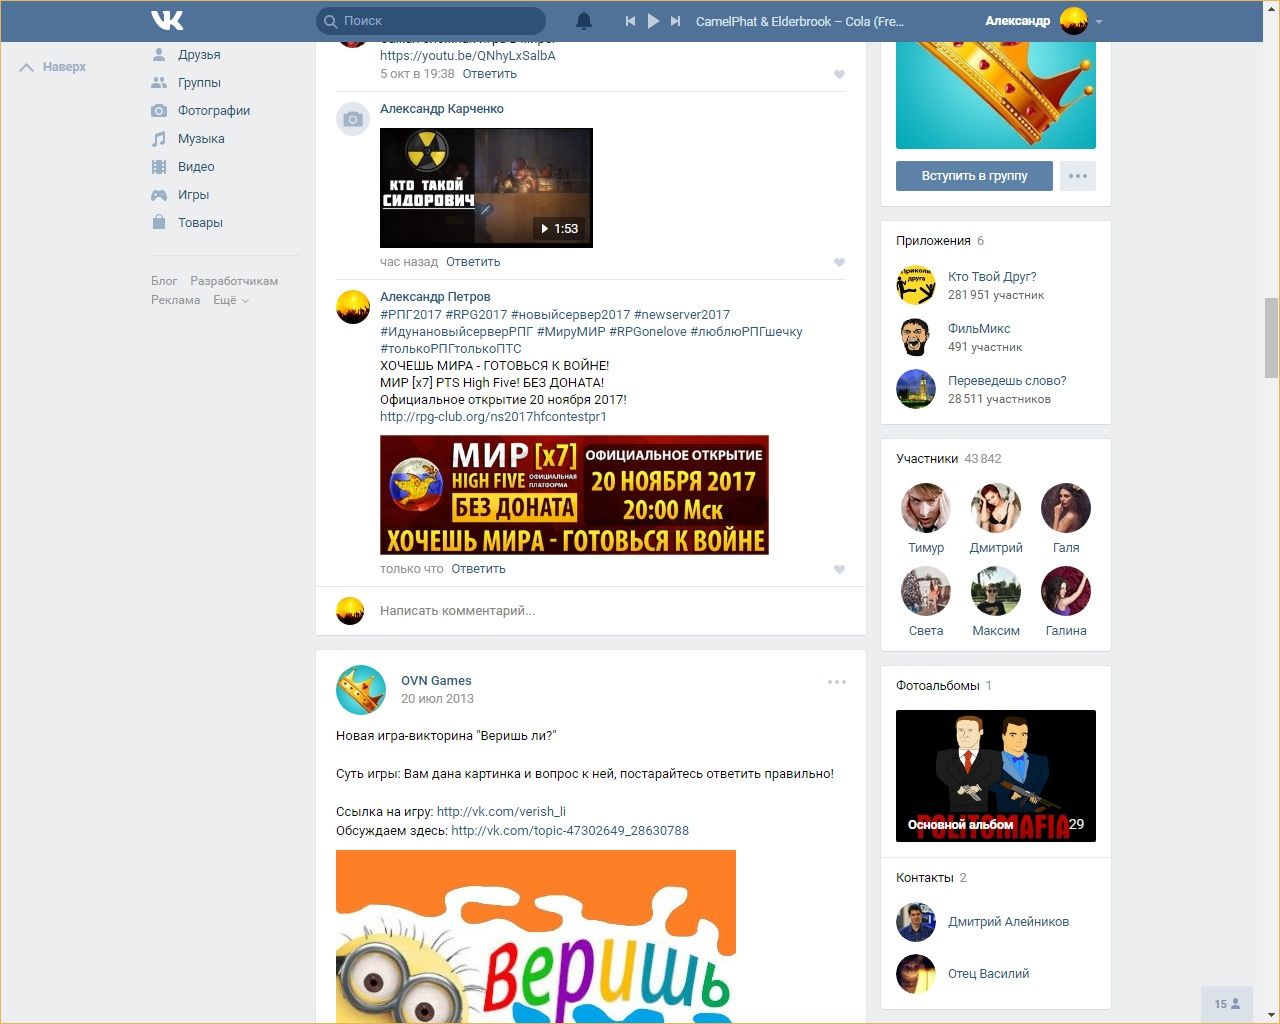Follow the rpg-club.org contest link
The height and width of the screenshot is (1024, 1280).
[493, 417]
